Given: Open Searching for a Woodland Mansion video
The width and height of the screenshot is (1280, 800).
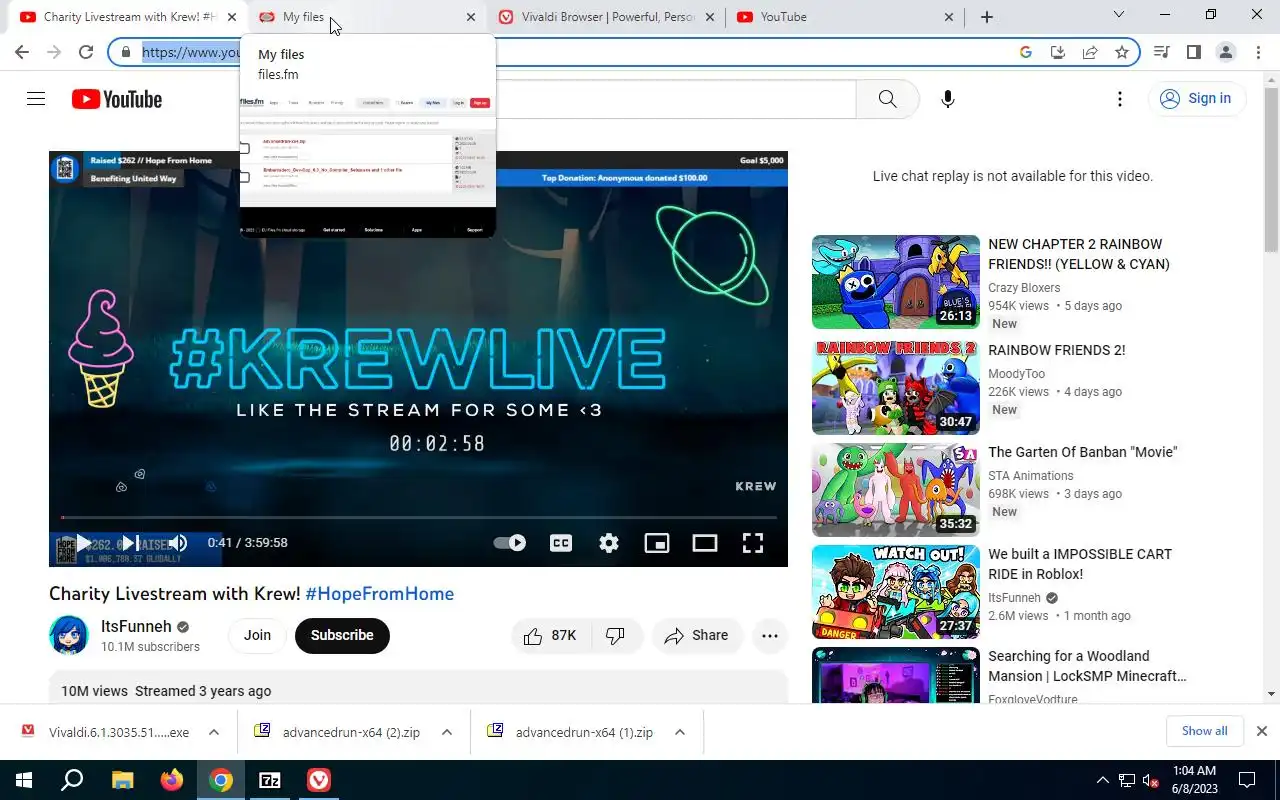Looking at the screenshot, I should [x=1087, y=666].
